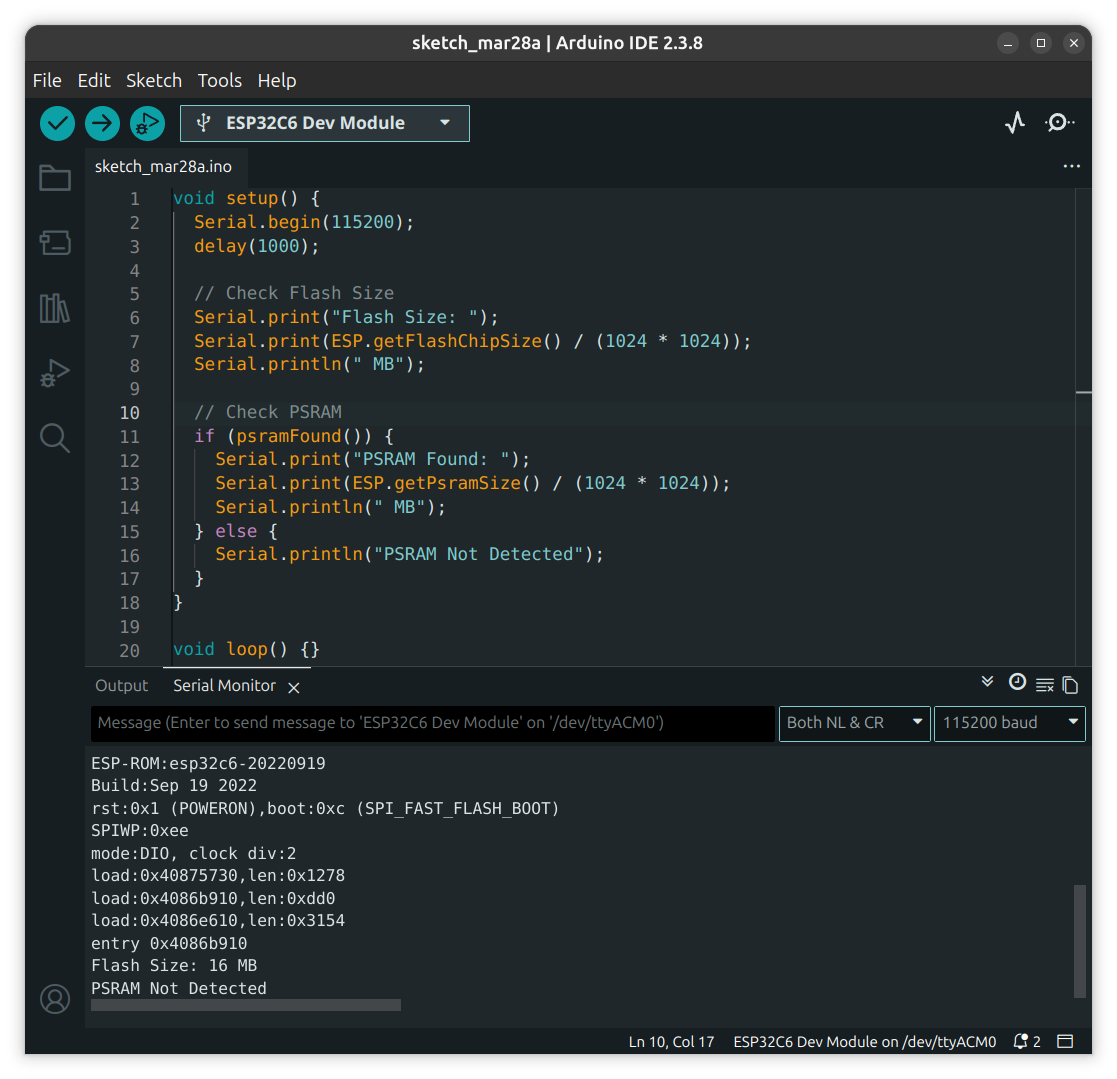The width and height of the screenshot is (1117, 1079).
Task: Click the Serial Monitor message input field
Action: (x=432, y=722)
